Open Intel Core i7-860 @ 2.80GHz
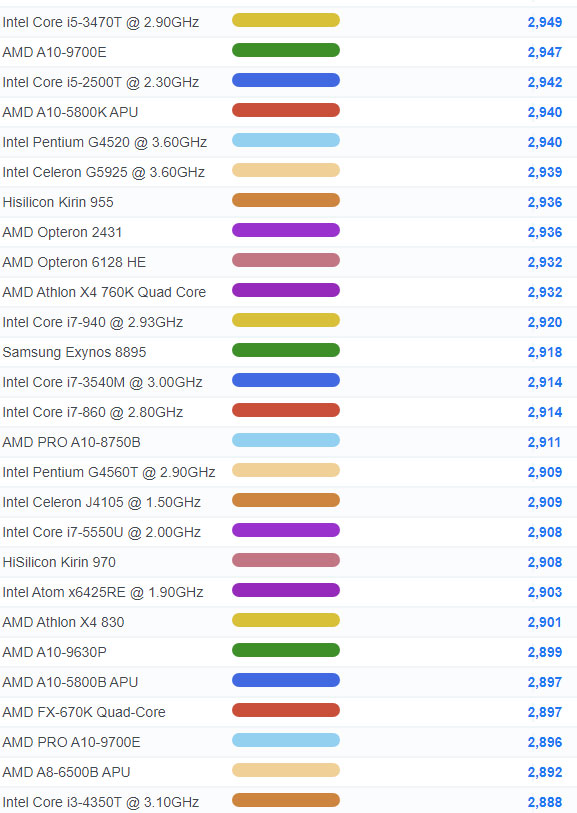The width and height of the screenshot is (577, 813). click(x=93, y=413)
